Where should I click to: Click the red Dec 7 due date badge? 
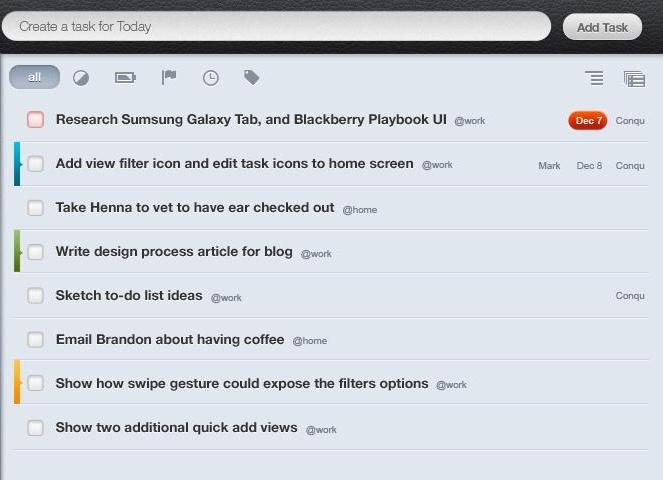pyautogui.click(x=587, y=121)
